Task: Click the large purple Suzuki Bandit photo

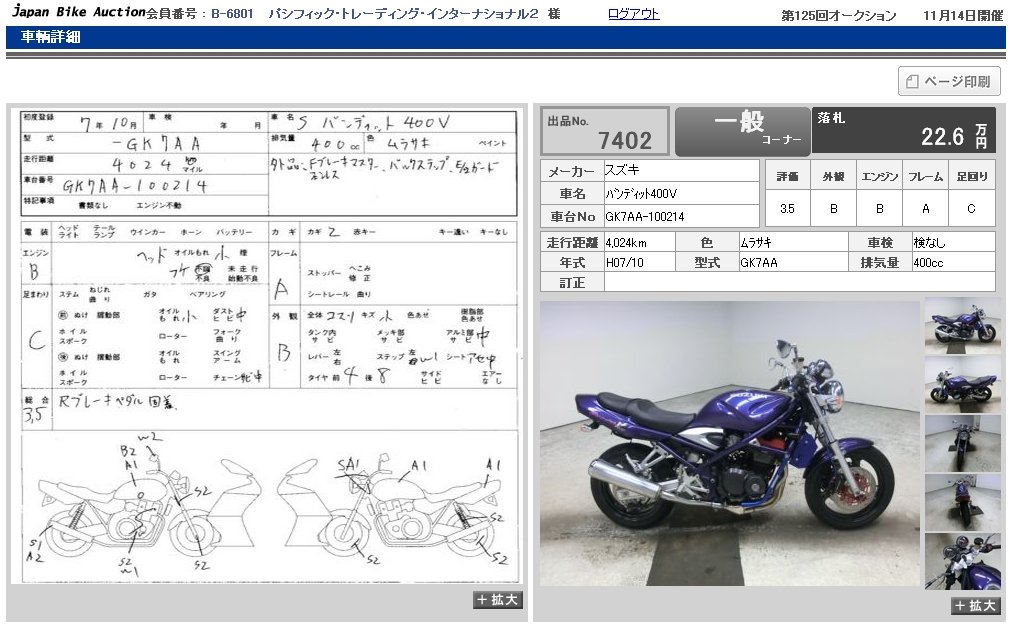Action: (730, 444)
